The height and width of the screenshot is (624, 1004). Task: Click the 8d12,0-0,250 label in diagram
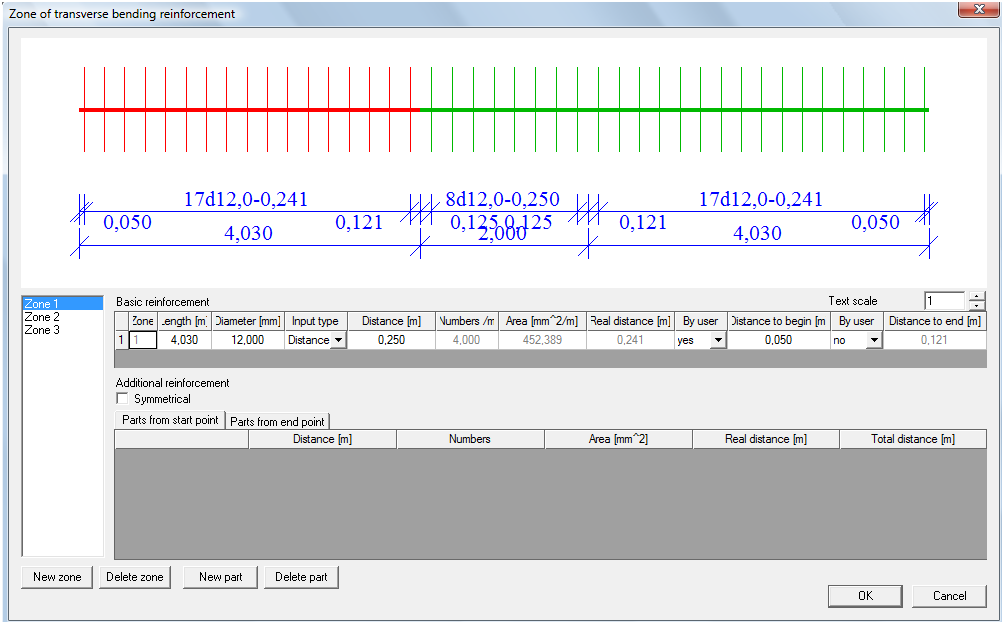click(x=503, y=199)
